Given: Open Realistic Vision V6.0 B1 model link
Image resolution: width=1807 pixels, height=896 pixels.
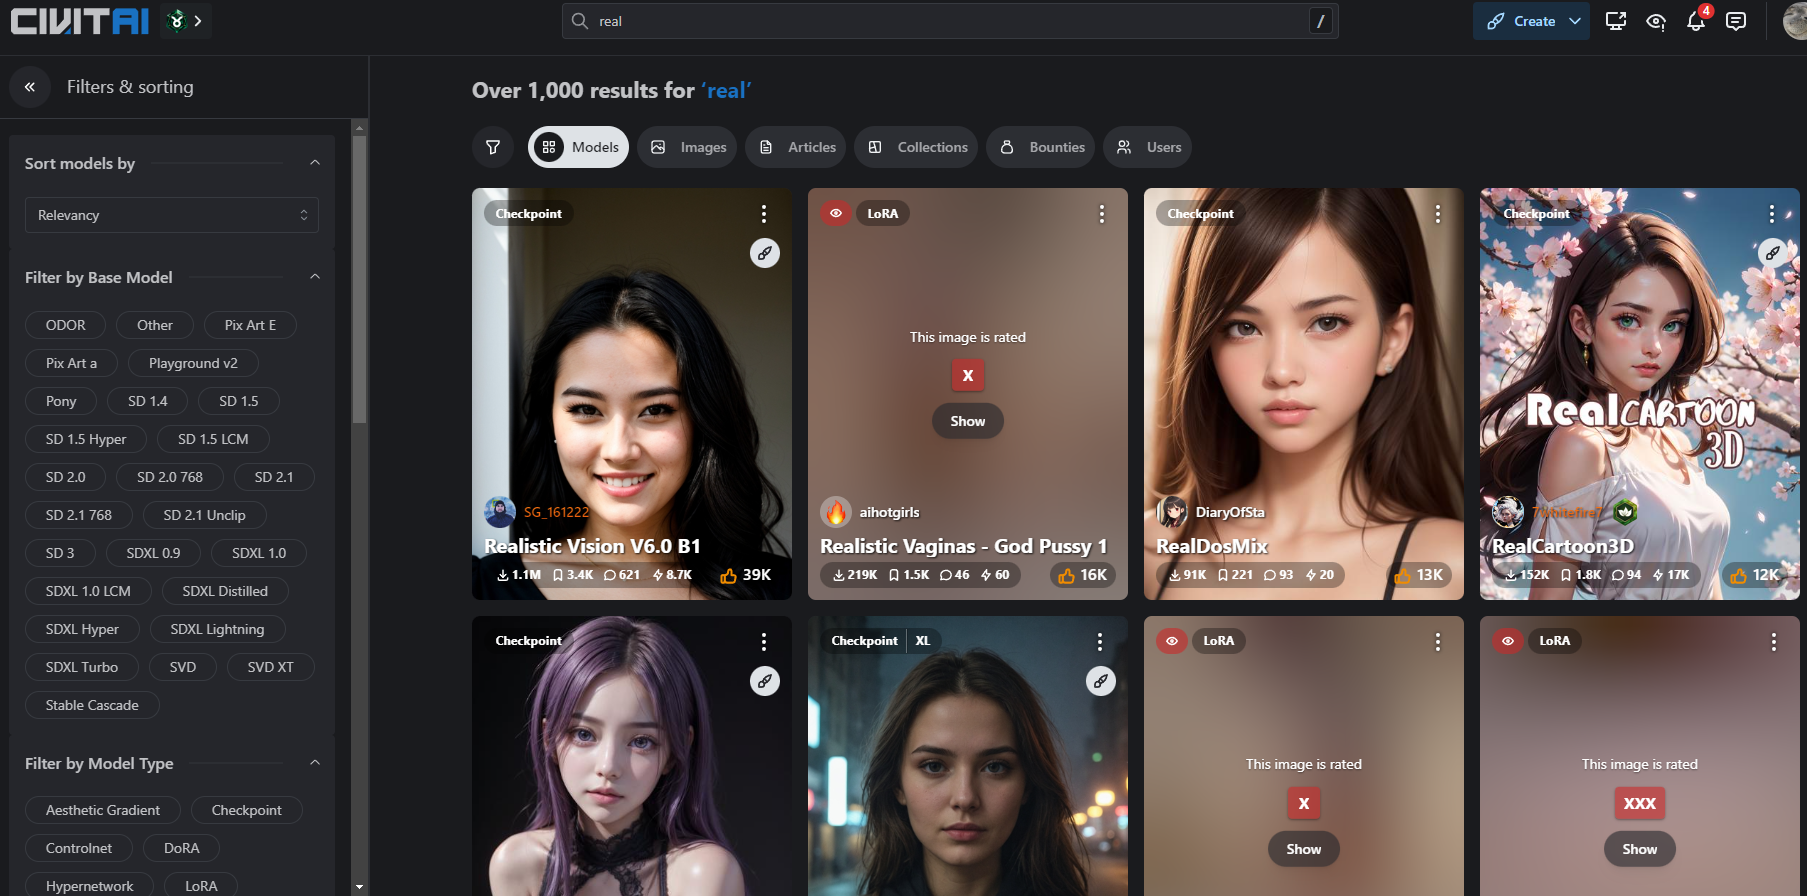Looking at the screenshot, I should point(592,546).
